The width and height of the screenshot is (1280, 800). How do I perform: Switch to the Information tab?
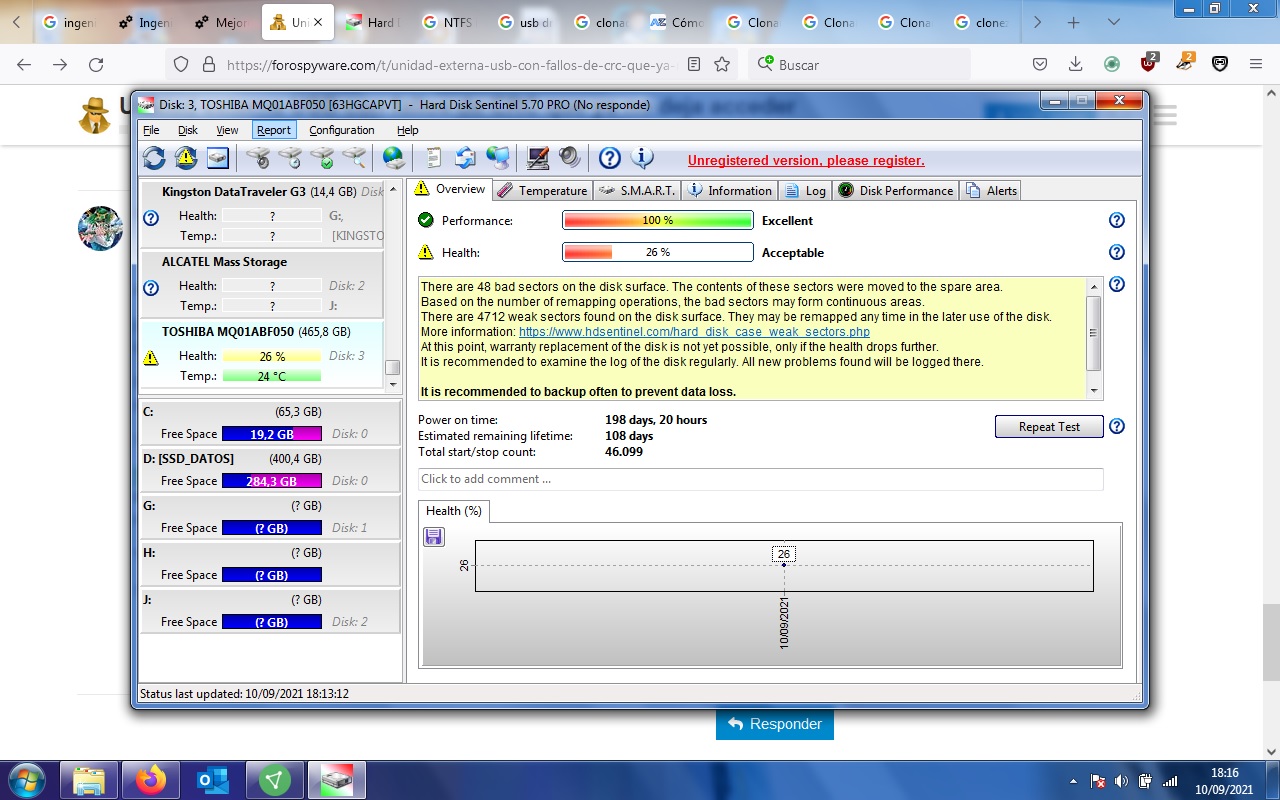(730, 190)
